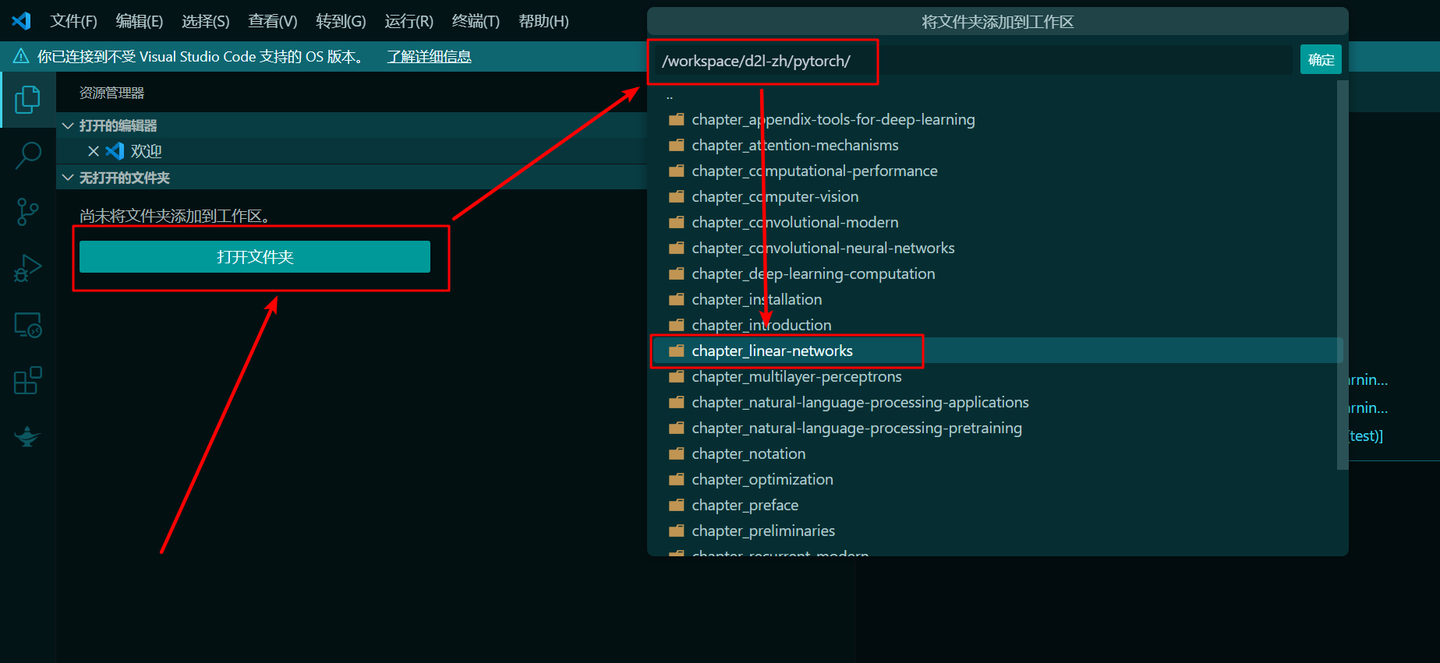Open the Search view icon
1440x663 pixels.
coord(27,156)
